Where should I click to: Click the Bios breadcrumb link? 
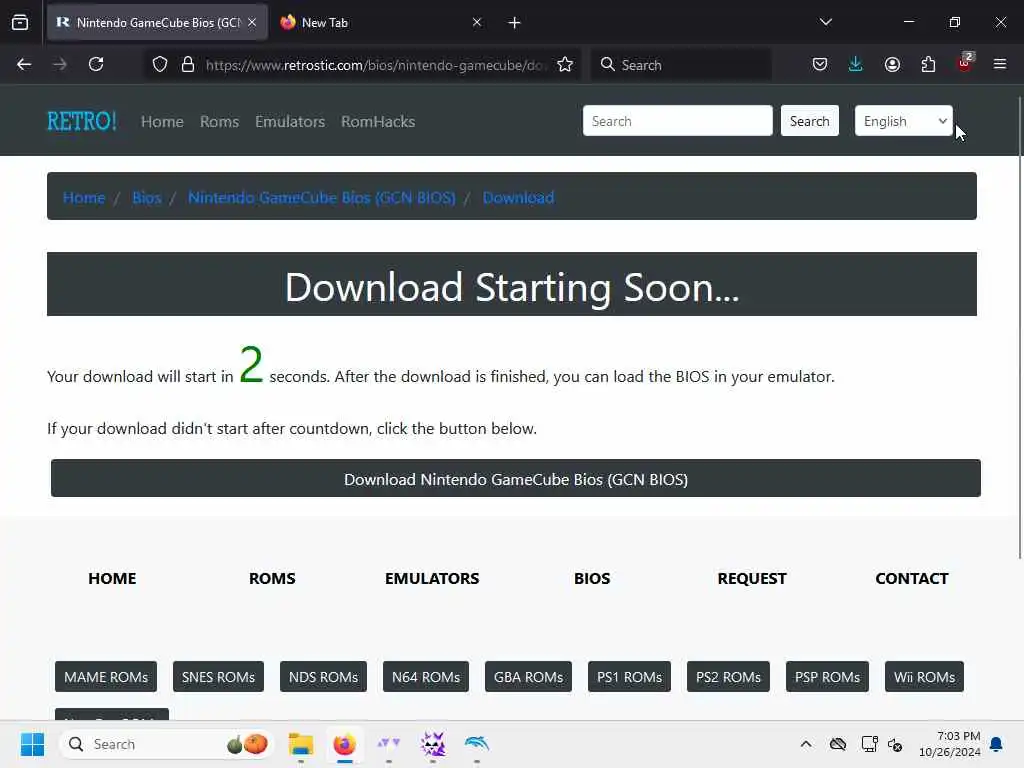point(146,197)
